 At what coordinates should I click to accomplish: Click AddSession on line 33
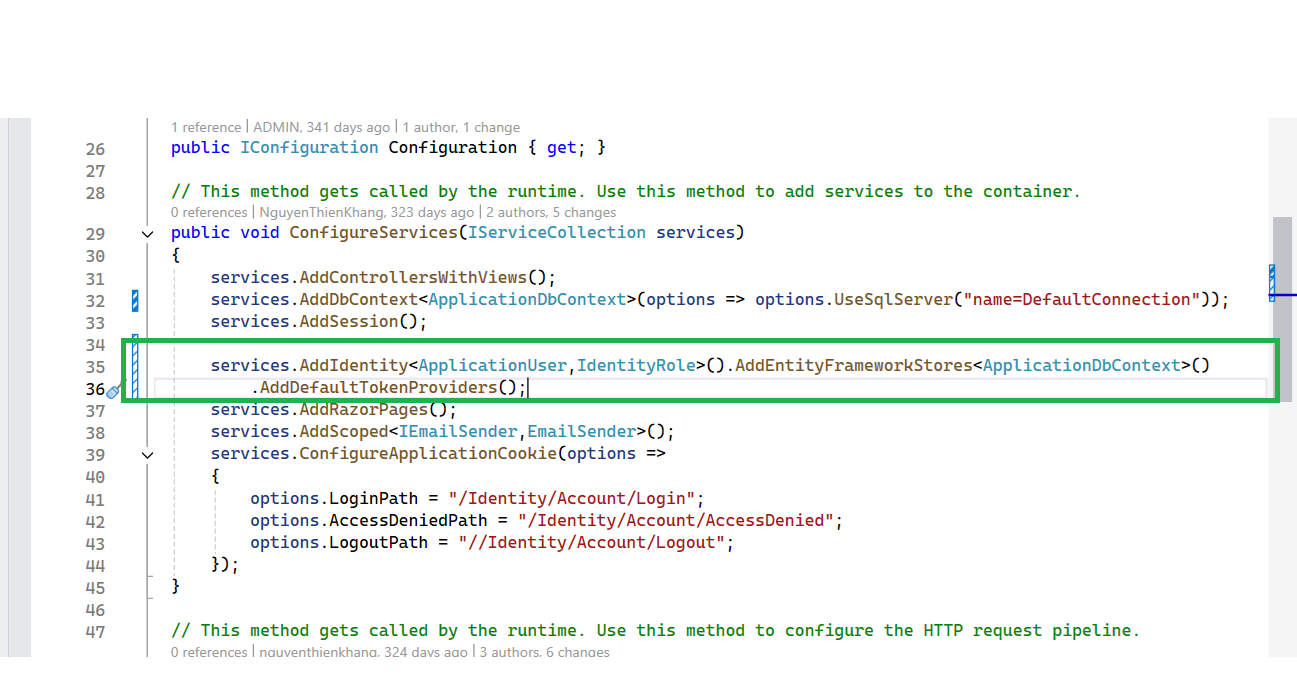349,322
